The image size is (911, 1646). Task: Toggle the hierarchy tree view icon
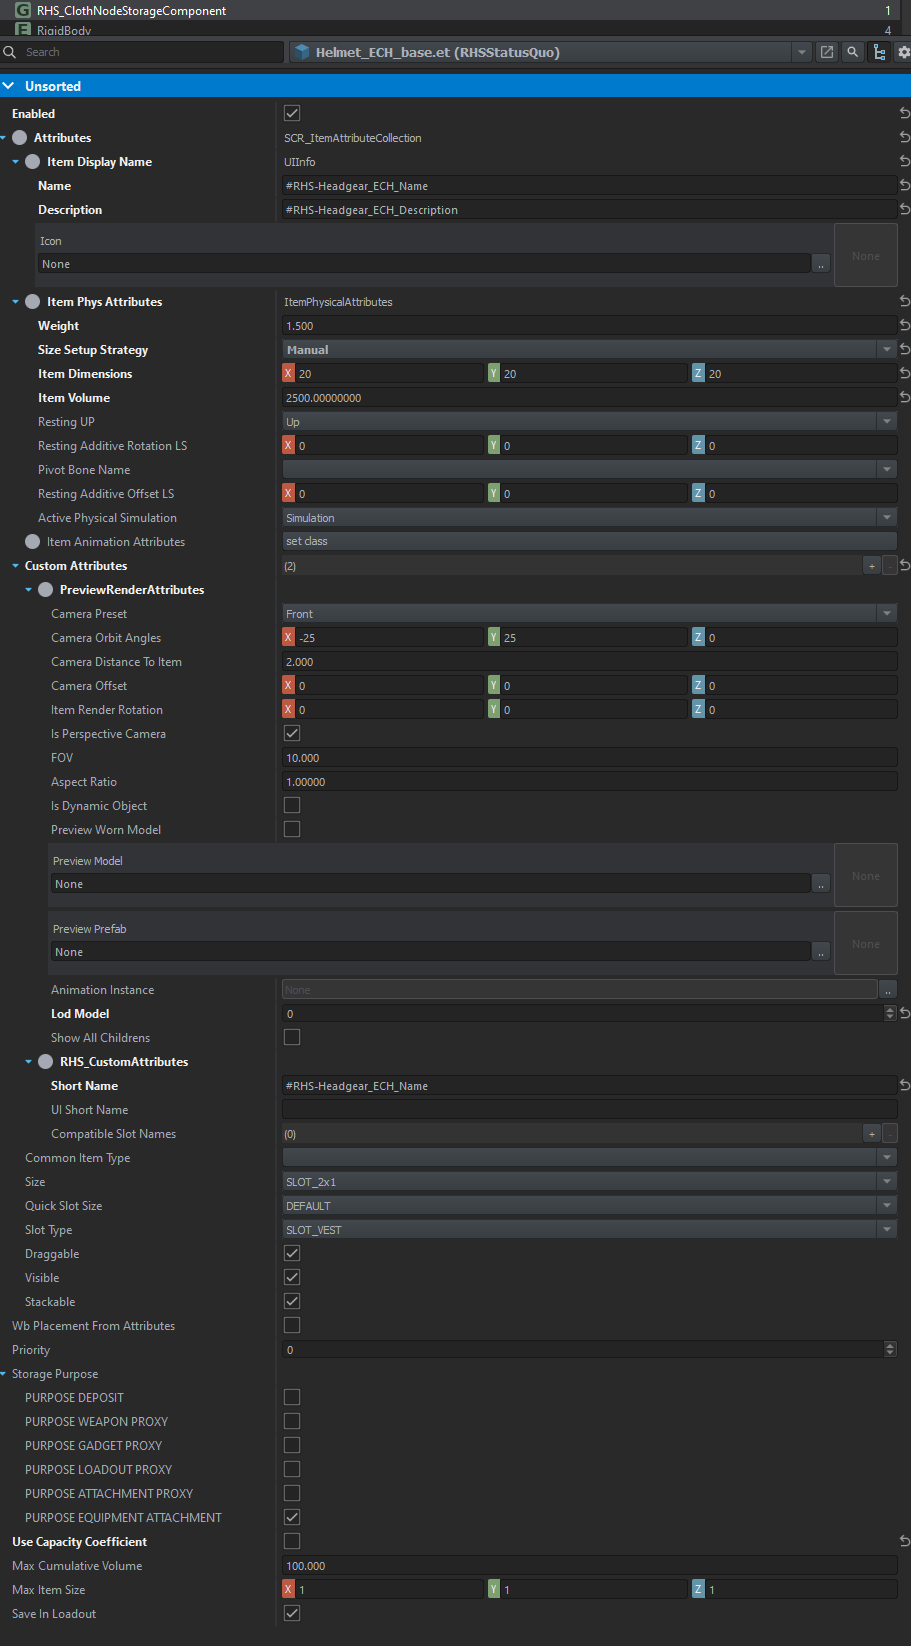coord(879,52)
